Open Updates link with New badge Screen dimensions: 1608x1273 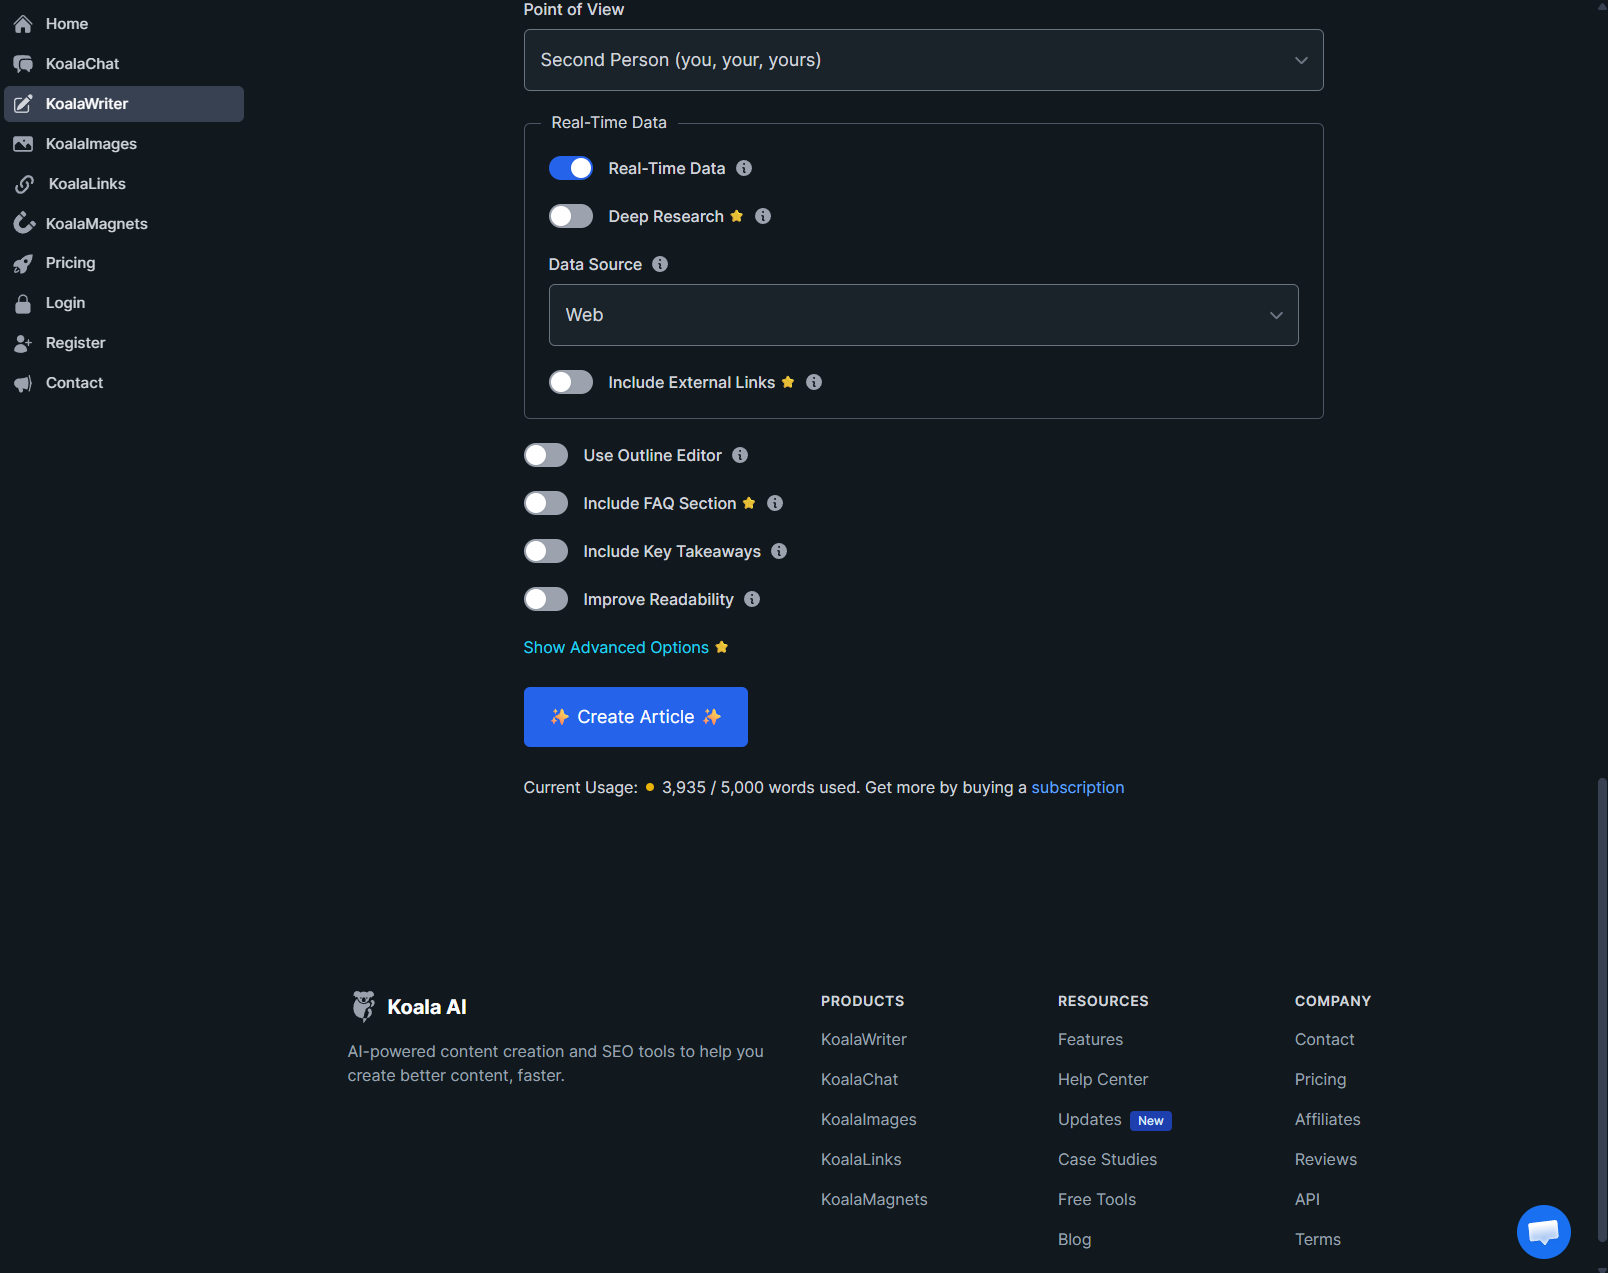(x=1090, y=1119)
